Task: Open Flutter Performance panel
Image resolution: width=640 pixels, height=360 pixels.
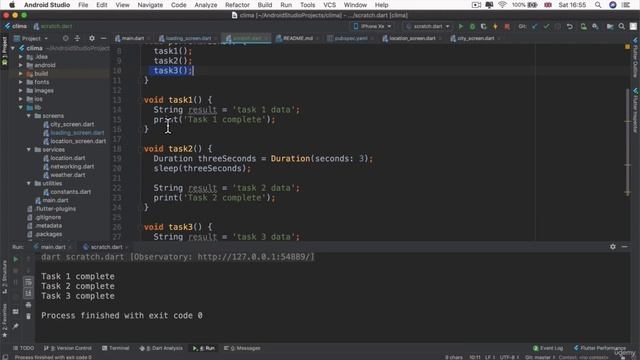Action: [600, 348]
